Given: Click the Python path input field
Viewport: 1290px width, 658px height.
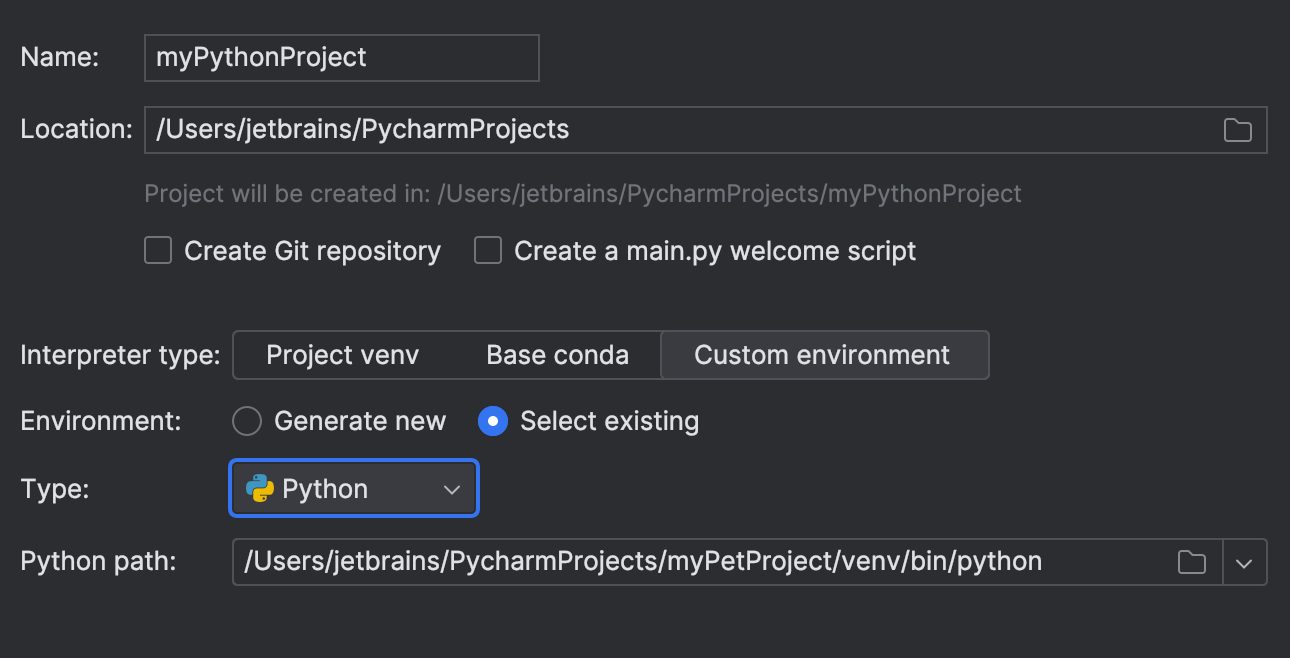Looking at the screenshot, I should pyautogui.click(x=700, y=561).
